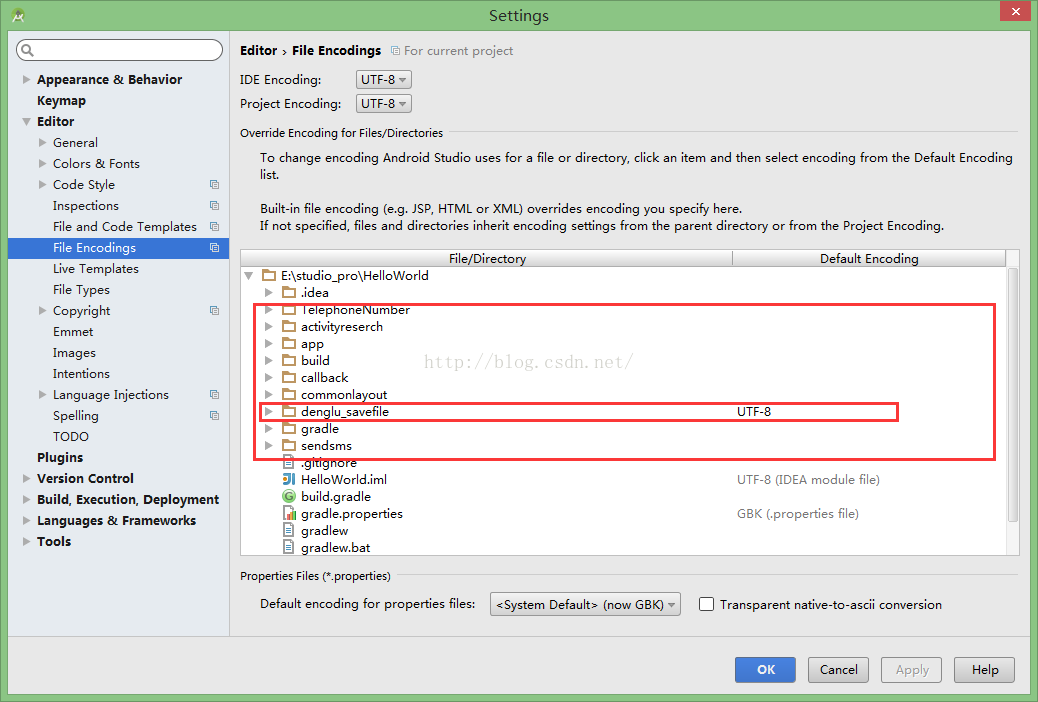
Task: Click inside the settings search field
Action: point(119,50)
